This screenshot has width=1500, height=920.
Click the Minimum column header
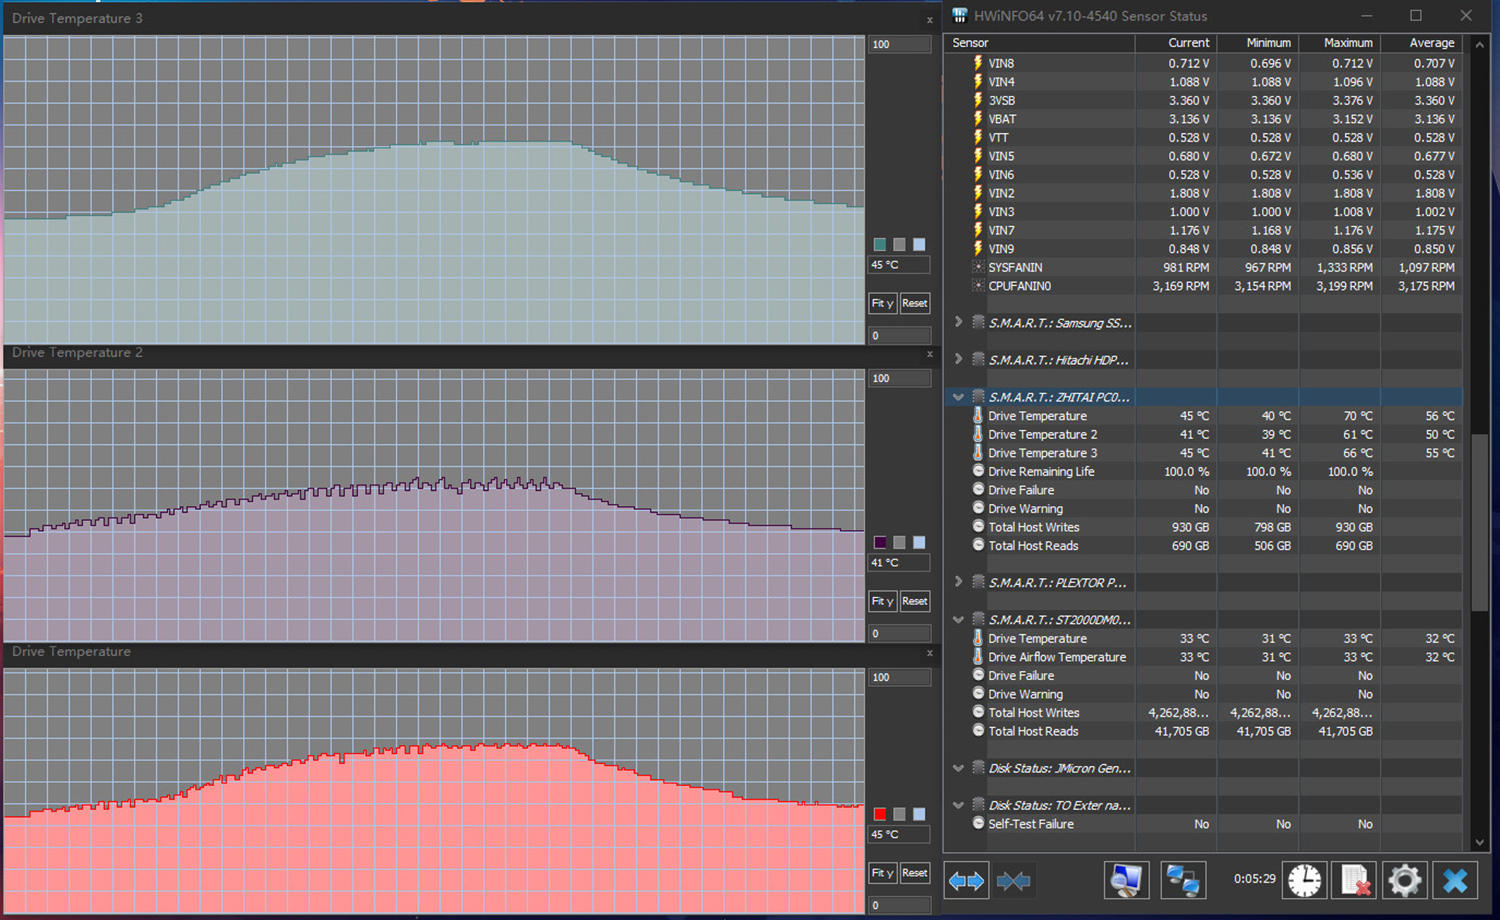(x=1258, y=43)
